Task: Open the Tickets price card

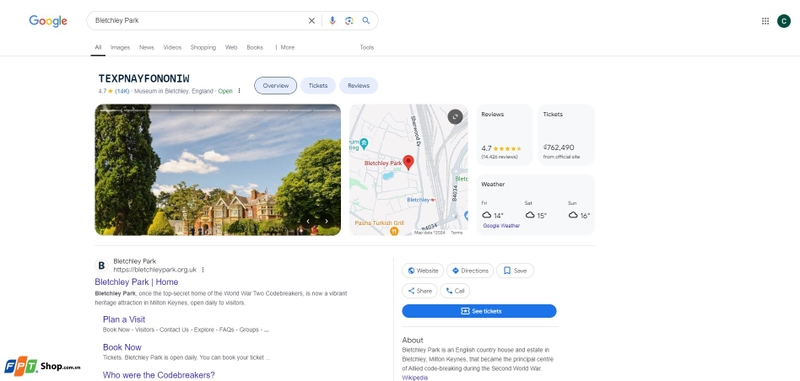Action: coord(566,135)
